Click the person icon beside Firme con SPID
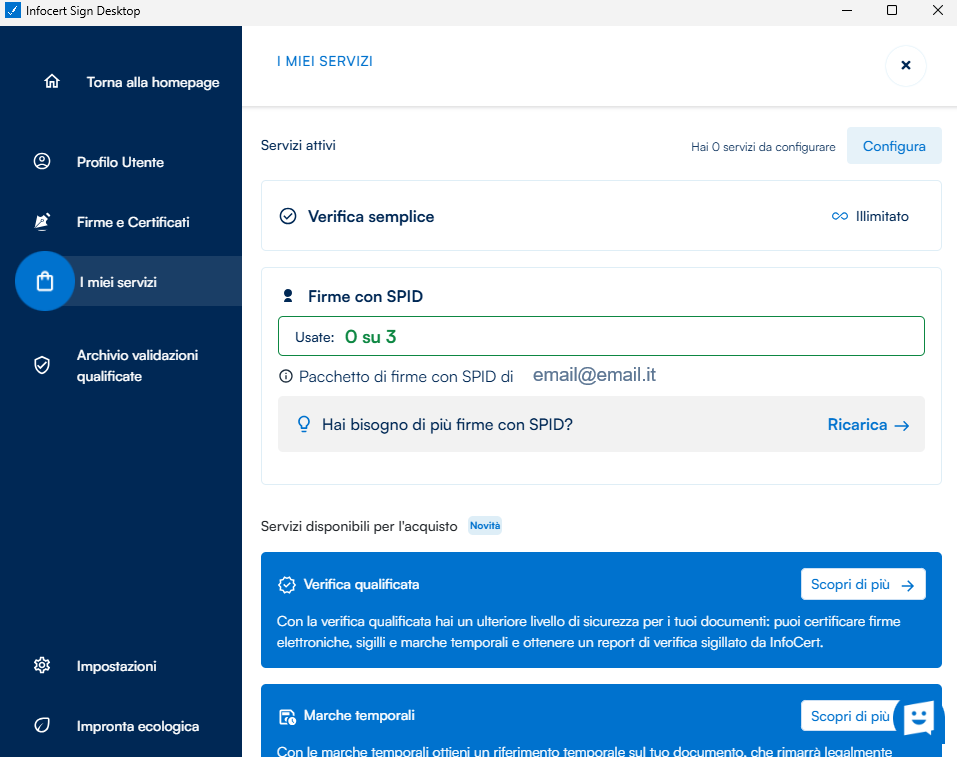Screen dimensions: 957x757 pyautogui.click(x=288, y=296)
